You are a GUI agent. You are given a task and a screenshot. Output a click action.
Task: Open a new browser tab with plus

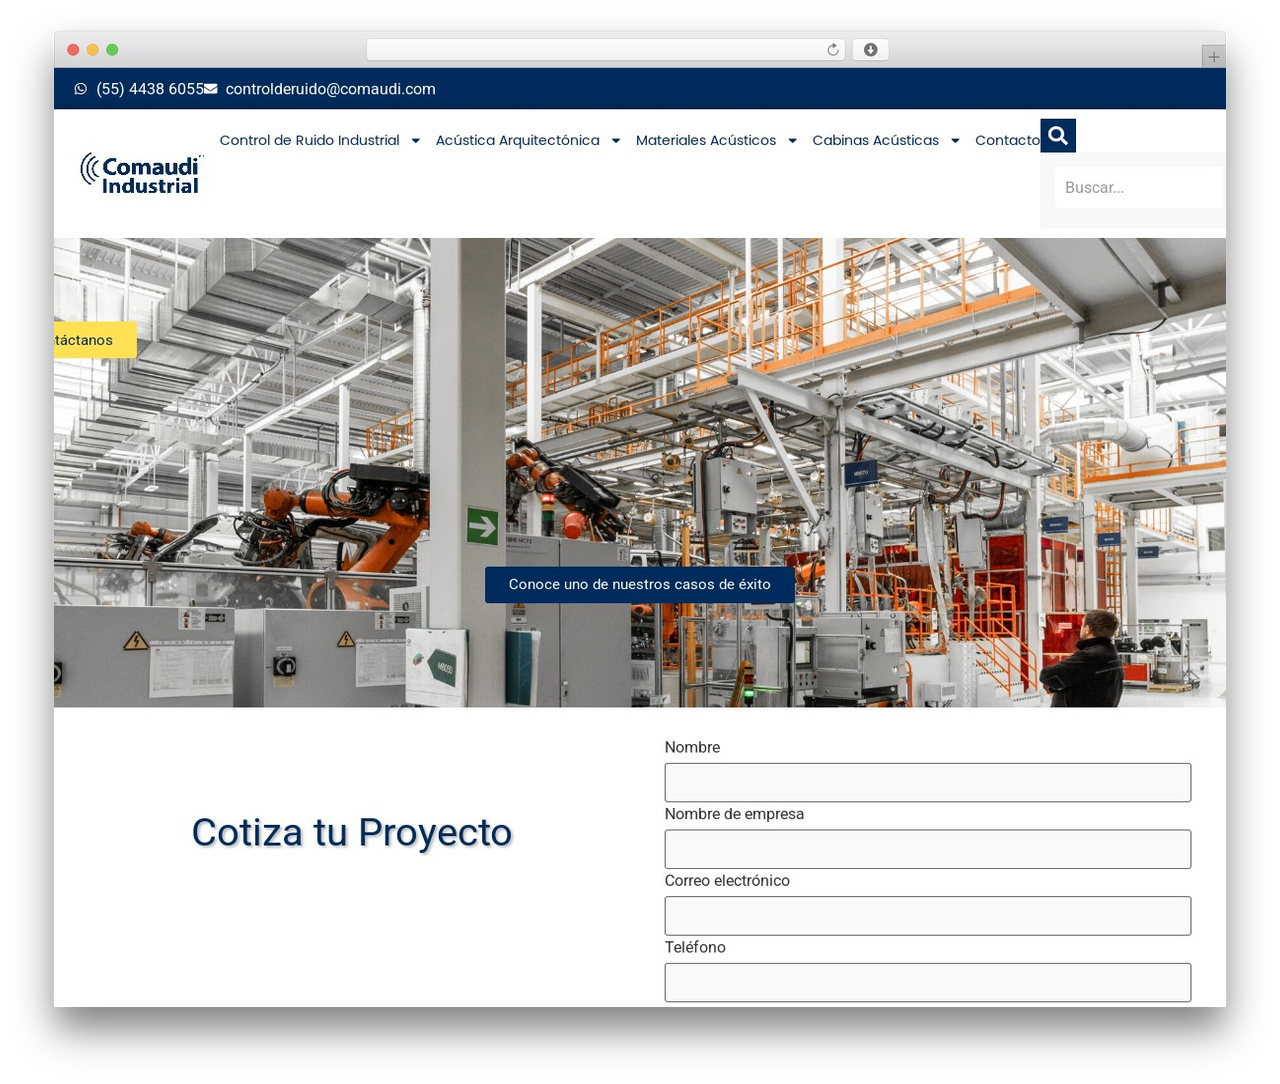1213,57
